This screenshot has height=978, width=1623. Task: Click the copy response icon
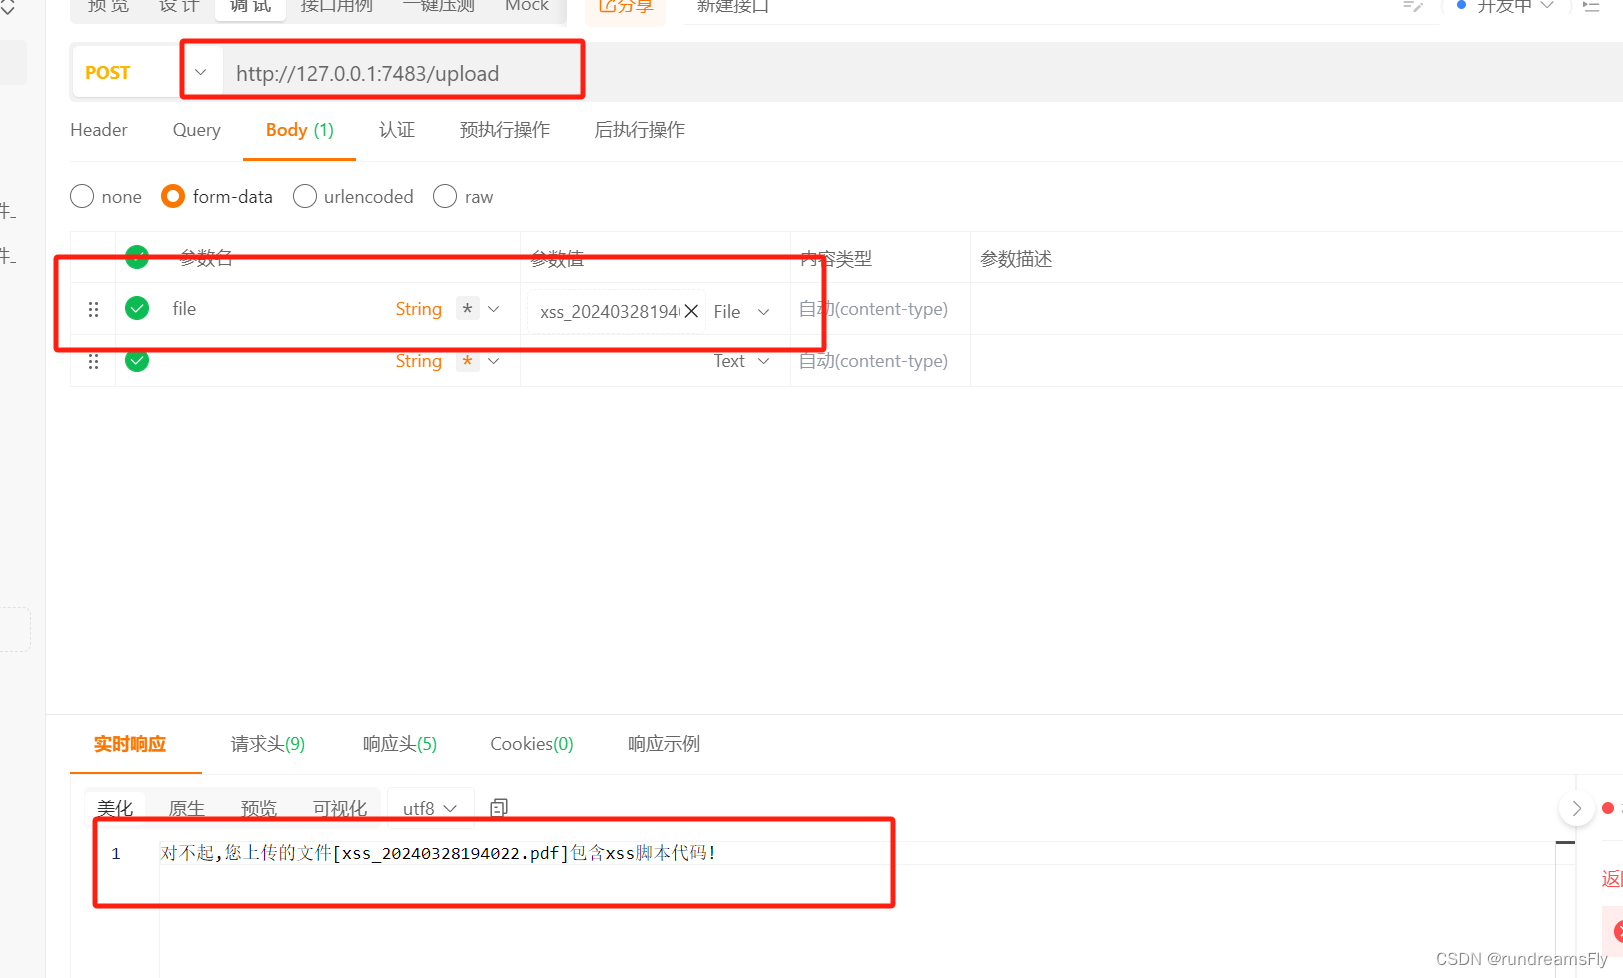(x=498, y=807)
